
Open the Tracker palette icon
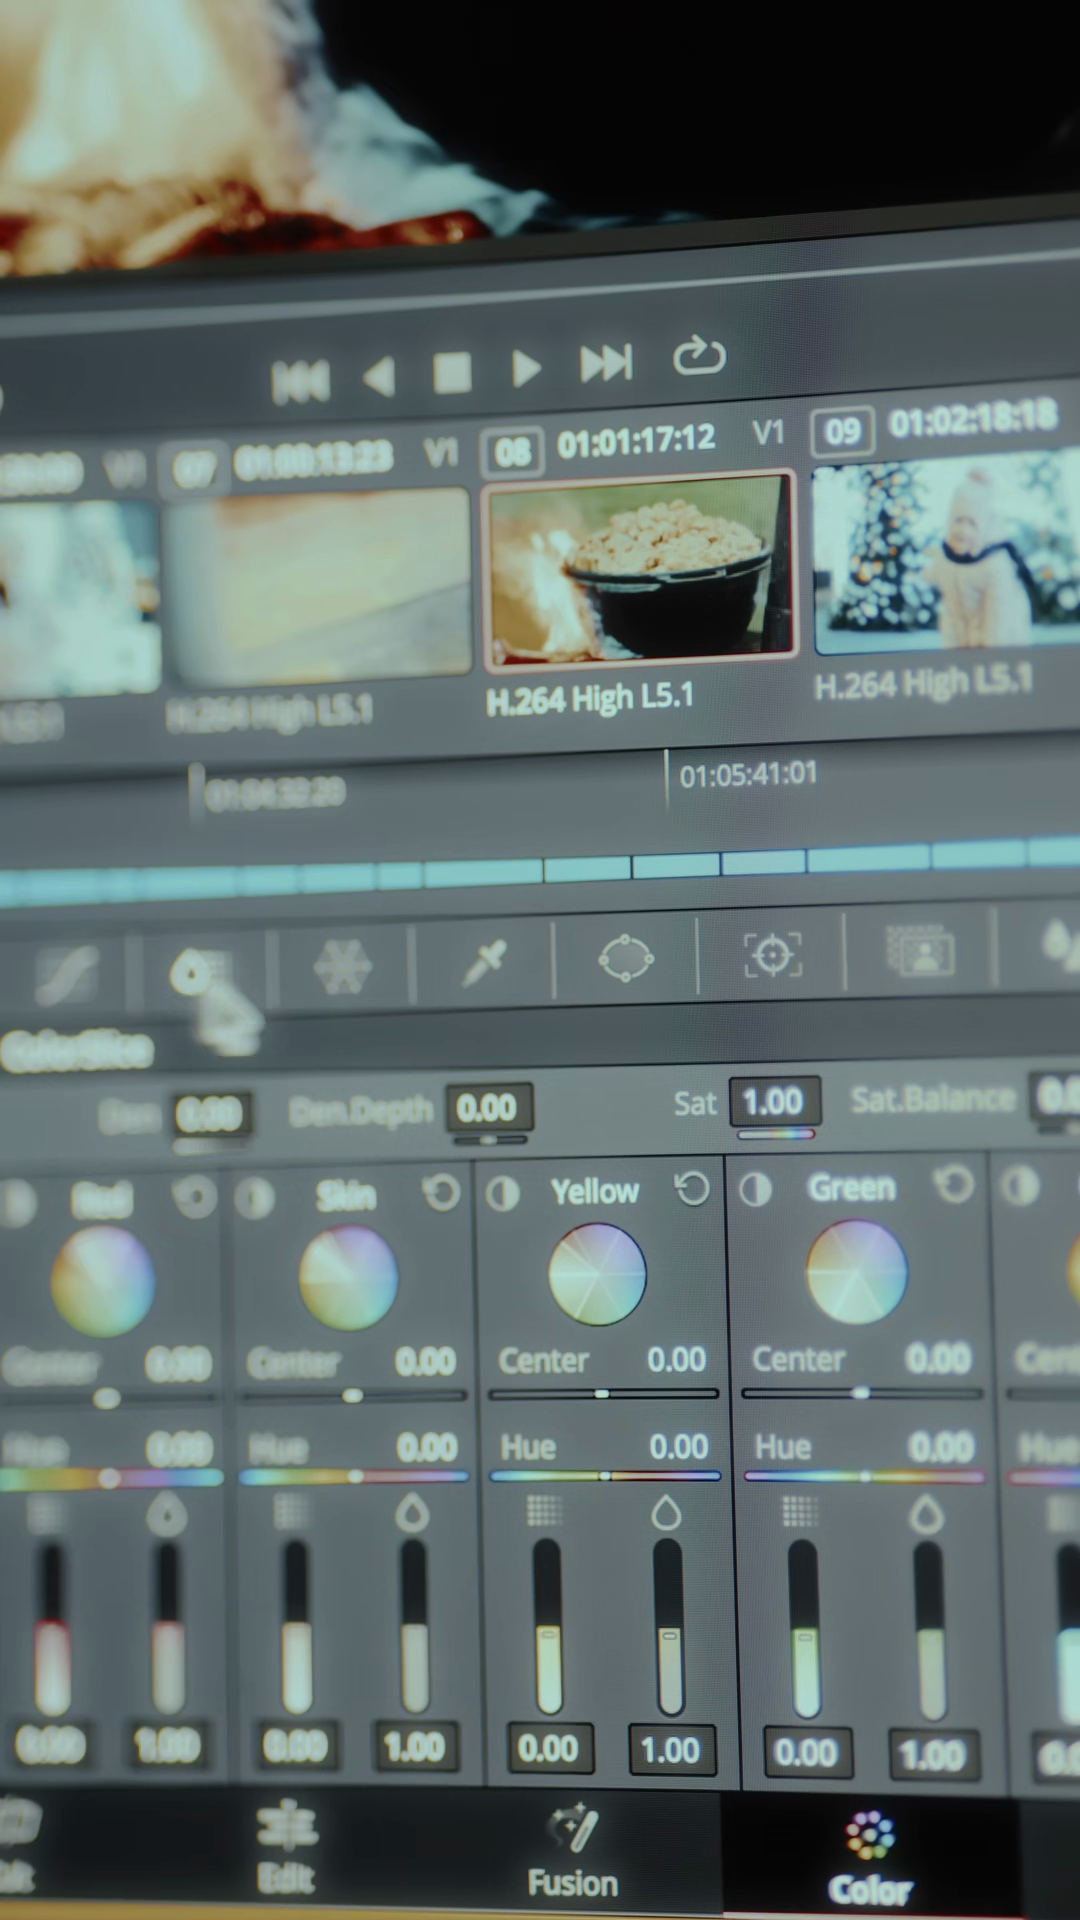[x=772, y=955]
